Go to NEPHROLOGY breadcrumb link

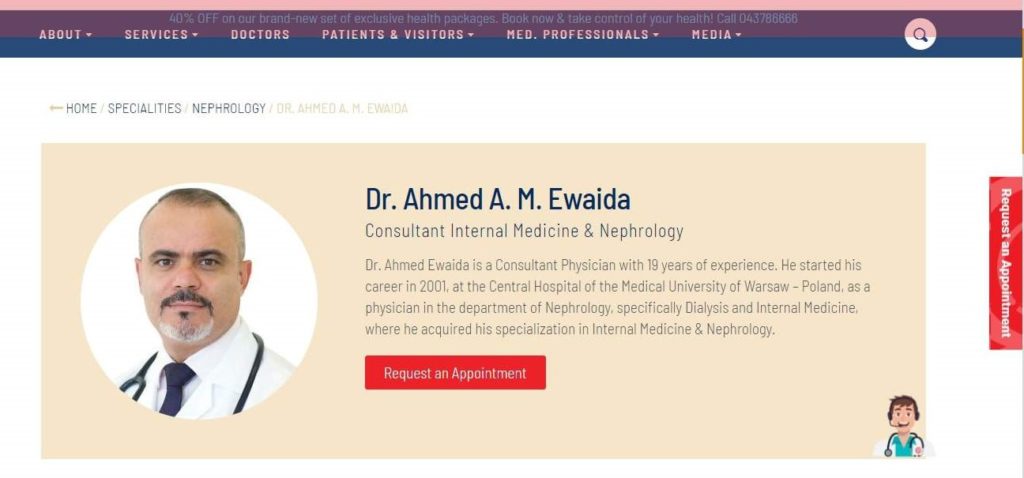229,108
